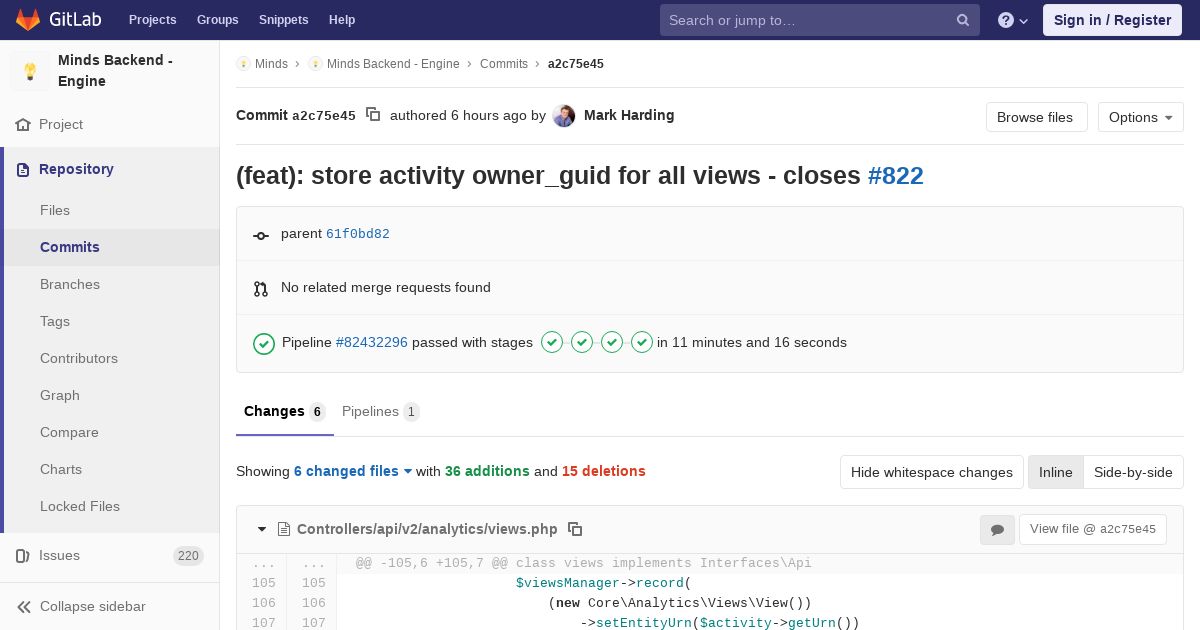Click the fourth pipeline stage check icon

pos(642,342)
